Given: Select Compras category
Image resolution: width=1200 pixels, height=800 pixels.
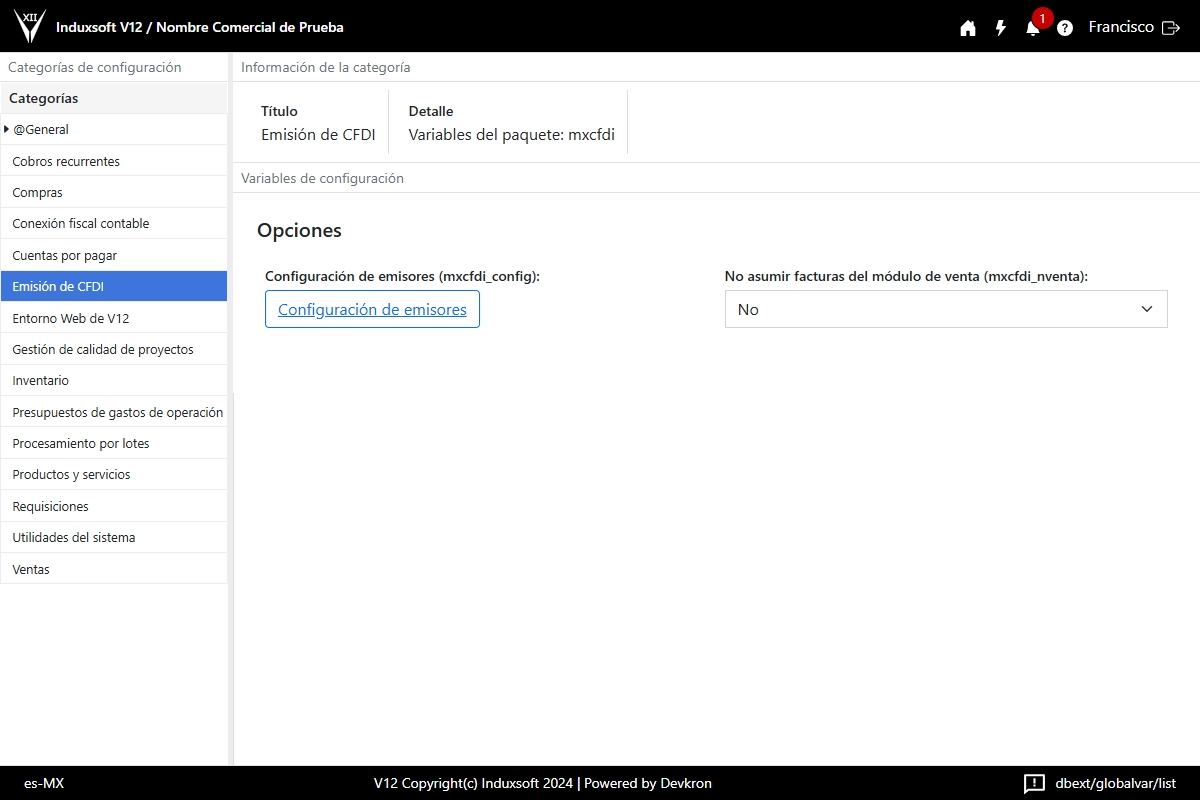Looking at the screenshot, I should click(37, 192).
